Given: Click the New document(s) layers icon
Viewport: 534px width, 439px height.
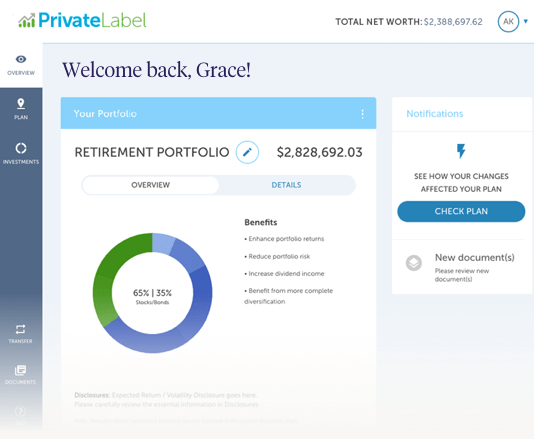Looking at the screenshot, I should [x=414, y=263].
